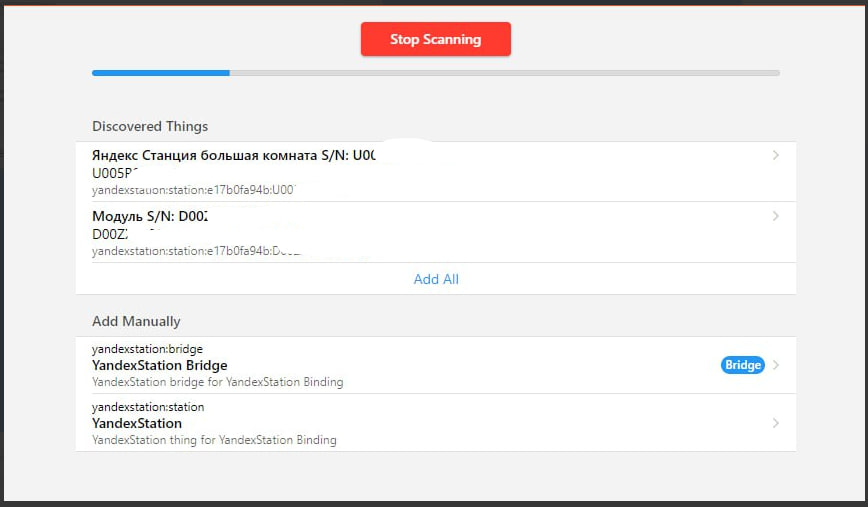Click the 'YandexStation thing for YandexStation Binding' description

[214, 440]
